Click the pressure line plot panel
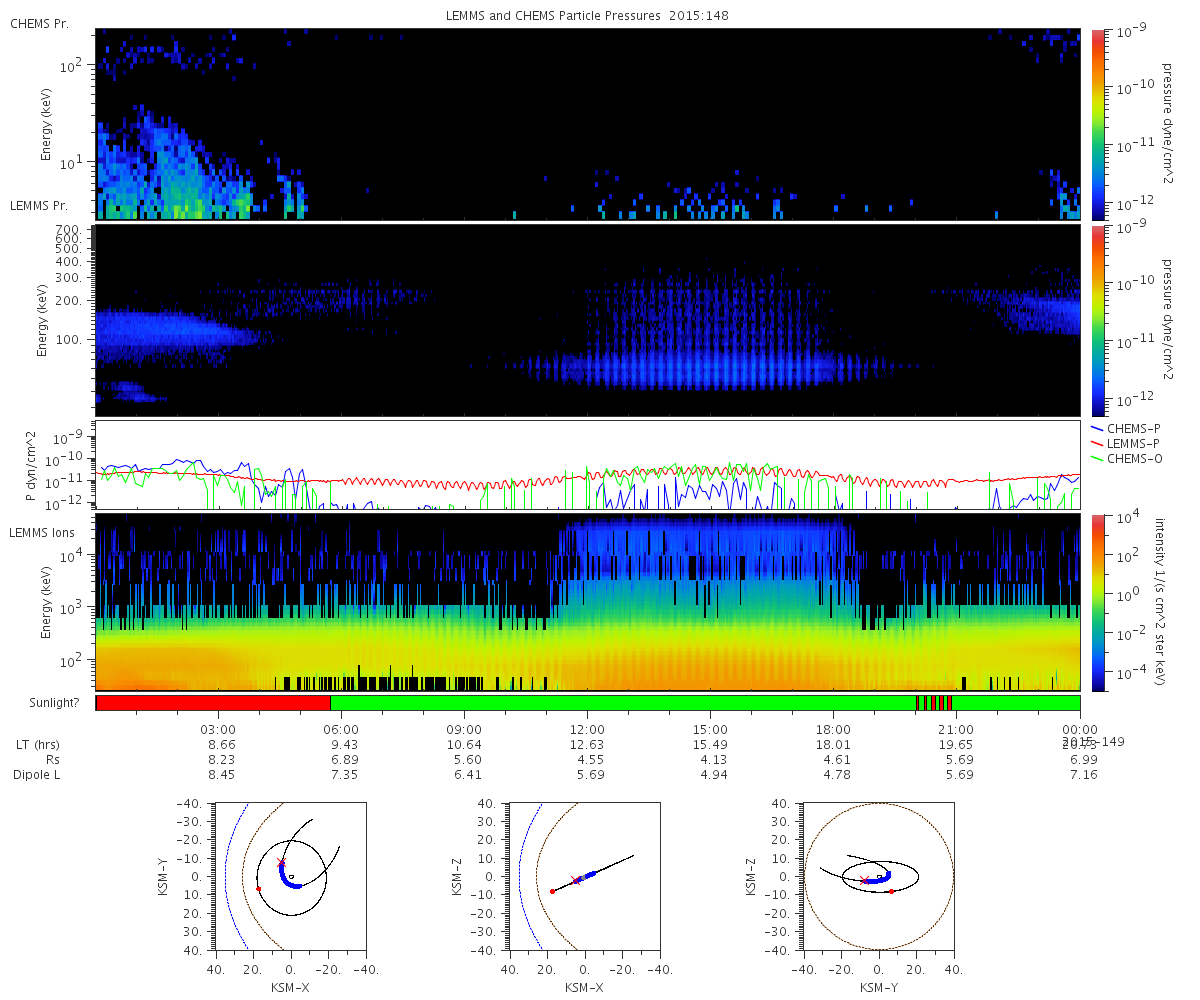Viewport: 1200px width, 1000px height. (x=588, y=465)
